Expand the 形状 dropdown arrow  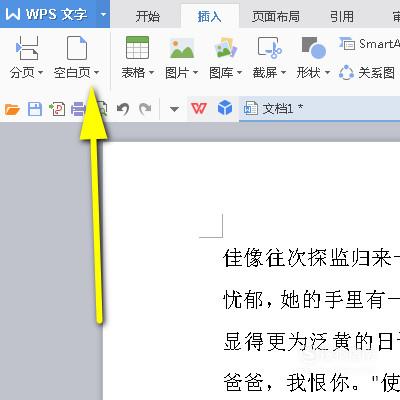click(327, 72)
